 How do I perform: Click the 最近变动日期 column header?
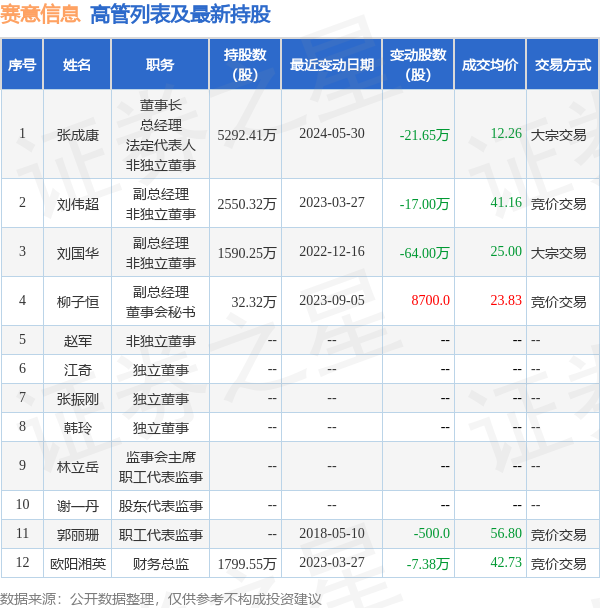[332, 64]
